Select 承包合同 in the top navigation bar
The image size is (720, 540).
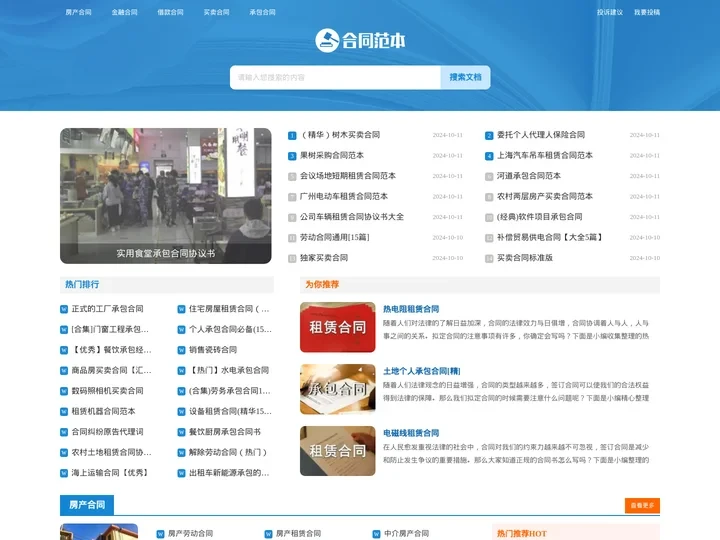pos(262,13)
